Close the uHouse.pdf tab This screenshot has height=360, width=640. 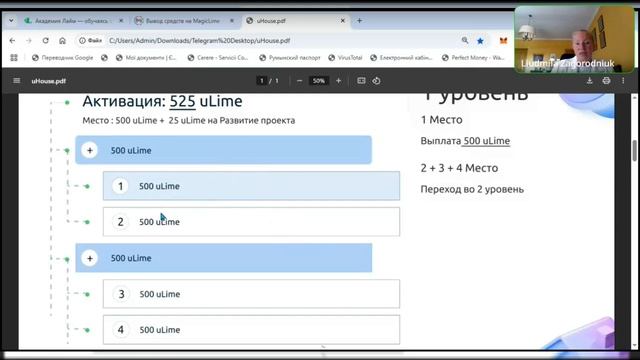click(343, 20)
